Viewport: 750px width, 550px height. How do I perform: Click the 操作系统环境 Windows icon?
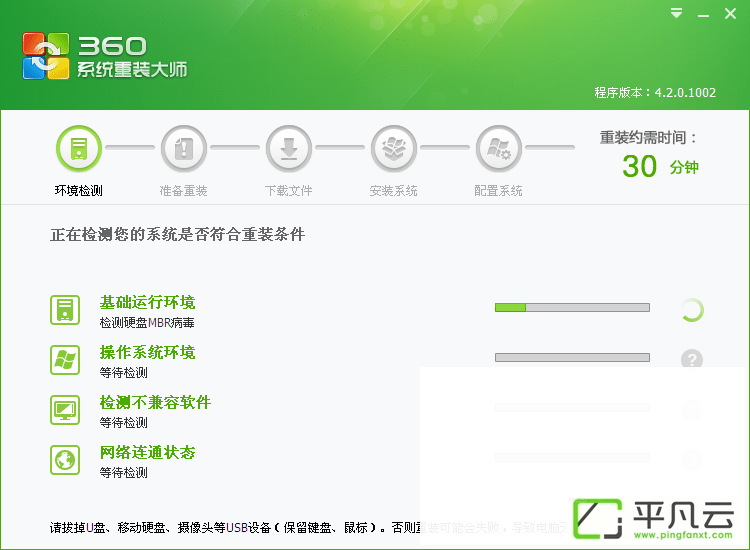coord(65,360)
